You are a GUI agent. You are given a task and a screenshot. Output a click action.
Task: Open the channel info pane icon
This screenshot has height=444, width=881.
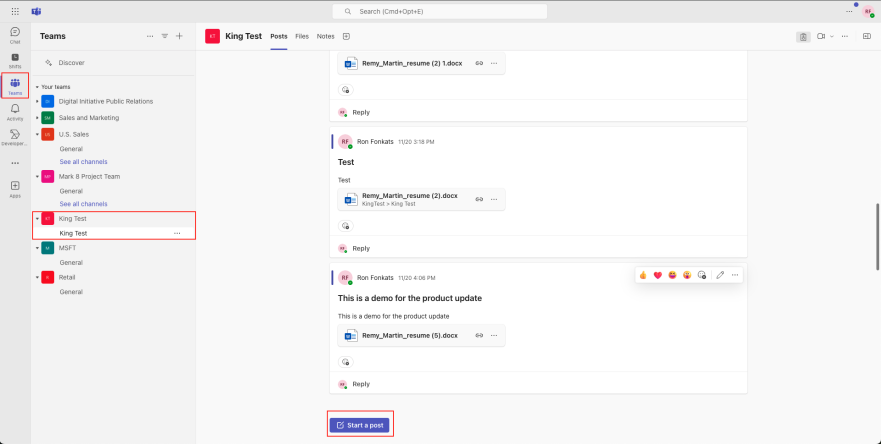click(866, 37)
